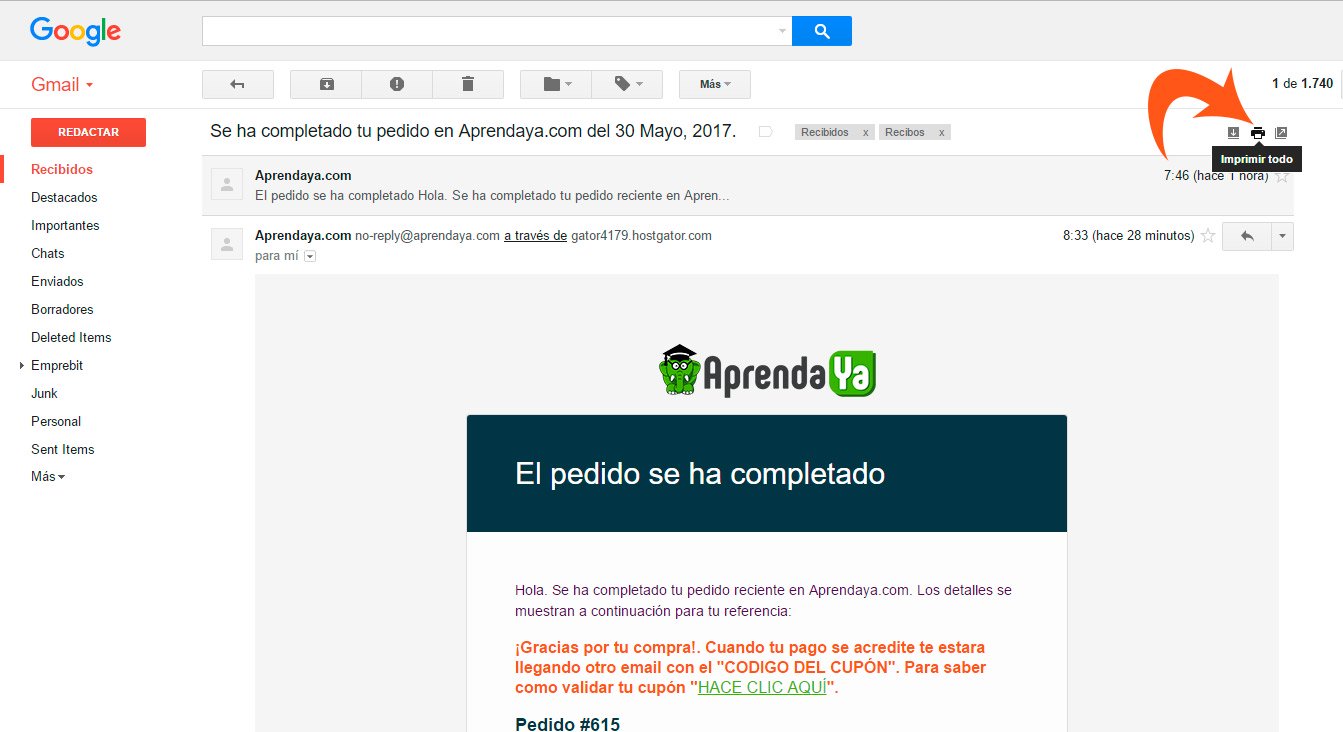
Task: Report message as spam
Action: tap(397, 84)
